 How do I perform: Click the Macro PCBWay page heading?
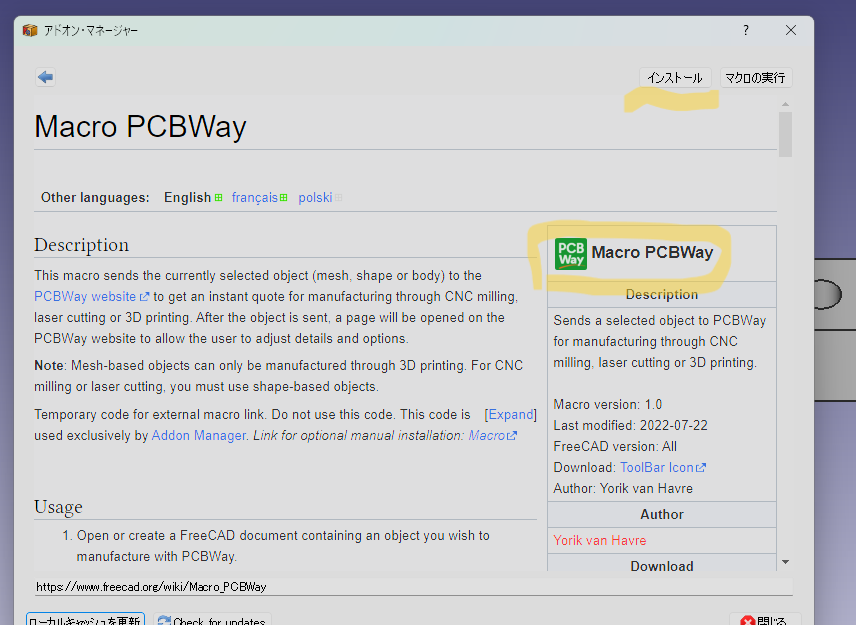click(140, 127)
